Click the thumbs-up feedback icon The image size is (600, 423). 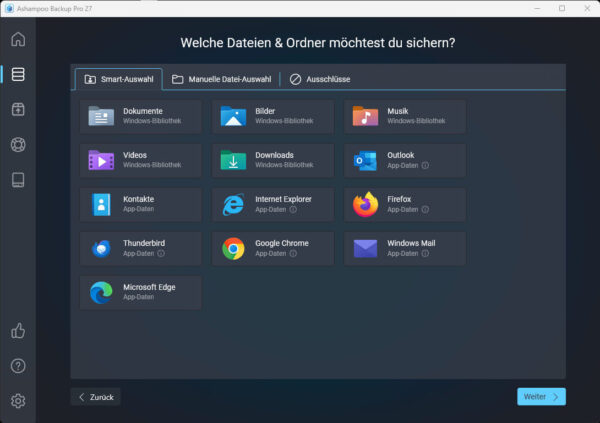pyautogui.click(x=18, y=331)
